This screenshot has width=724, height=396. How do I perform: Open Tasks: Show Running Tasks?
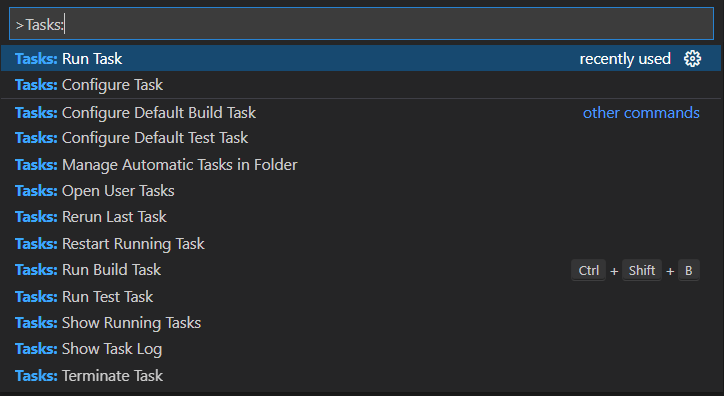(x=361, y=323)
